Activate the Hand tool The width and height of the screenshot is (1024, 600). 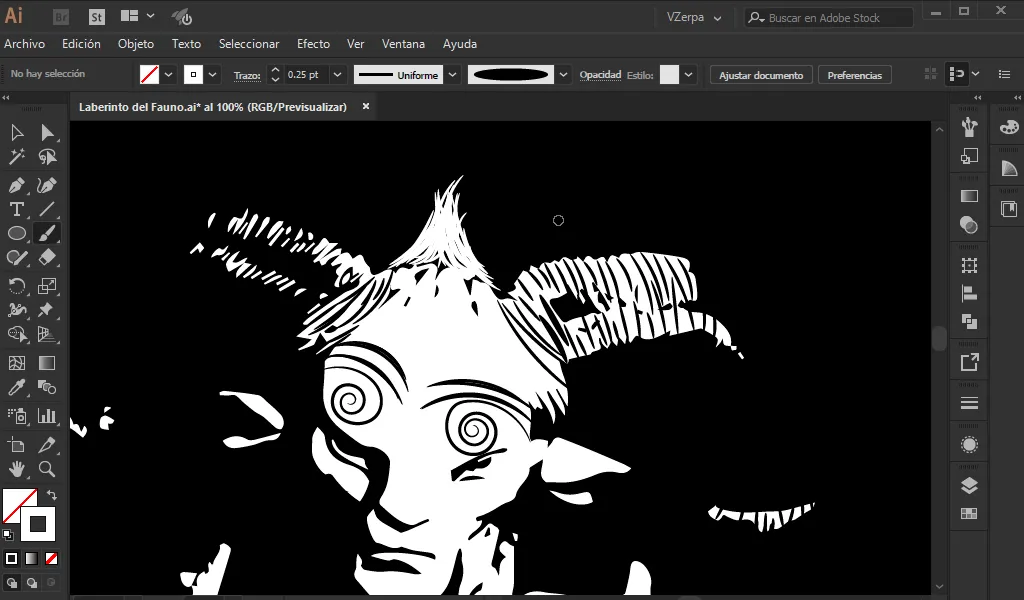coord(17,469)
